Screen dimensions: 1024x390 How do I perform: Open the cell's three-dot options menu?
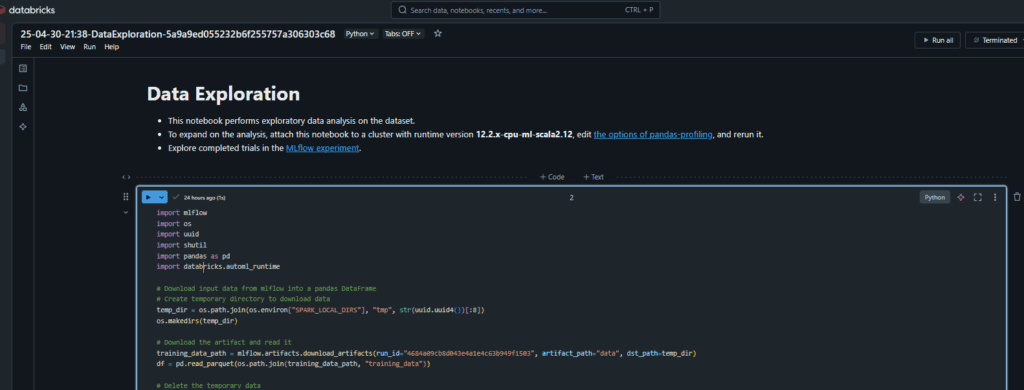tap(995, 197)
